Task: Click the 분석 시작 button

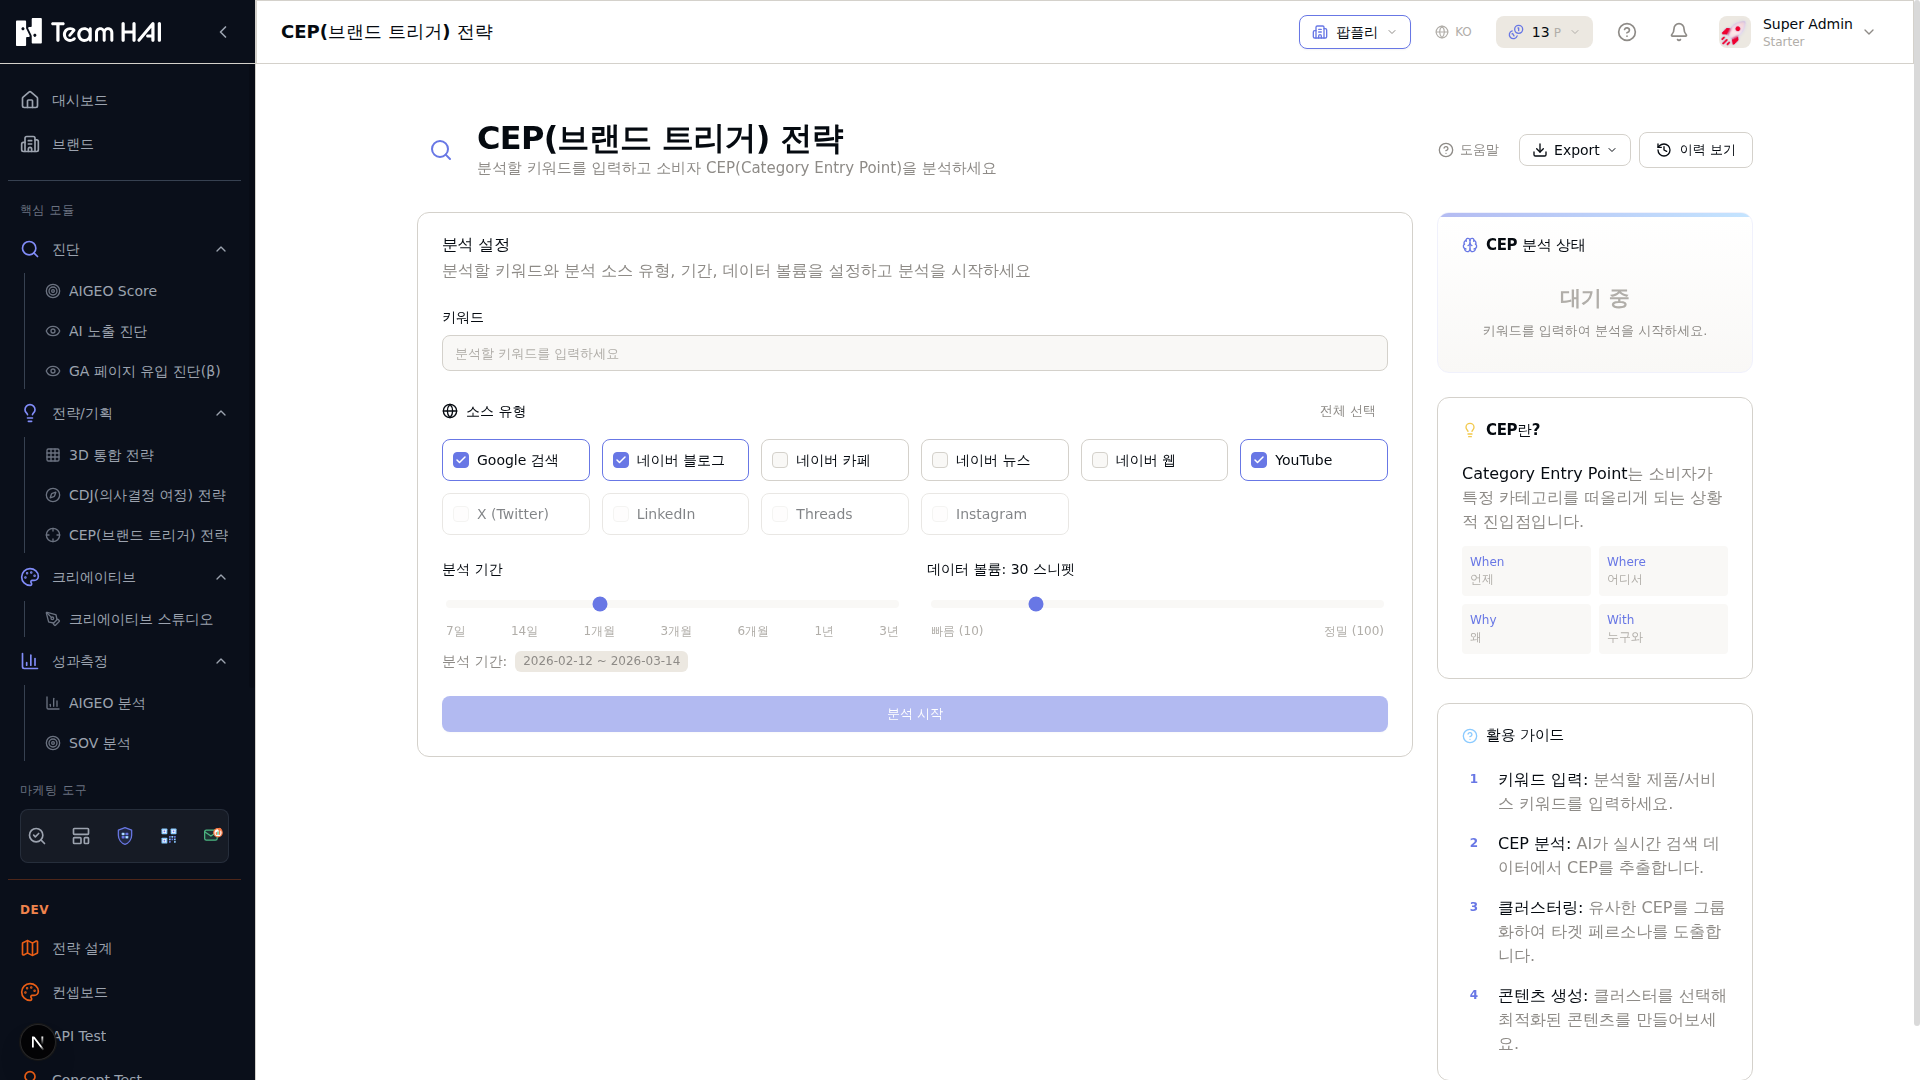Action: [x=914, y=714]
